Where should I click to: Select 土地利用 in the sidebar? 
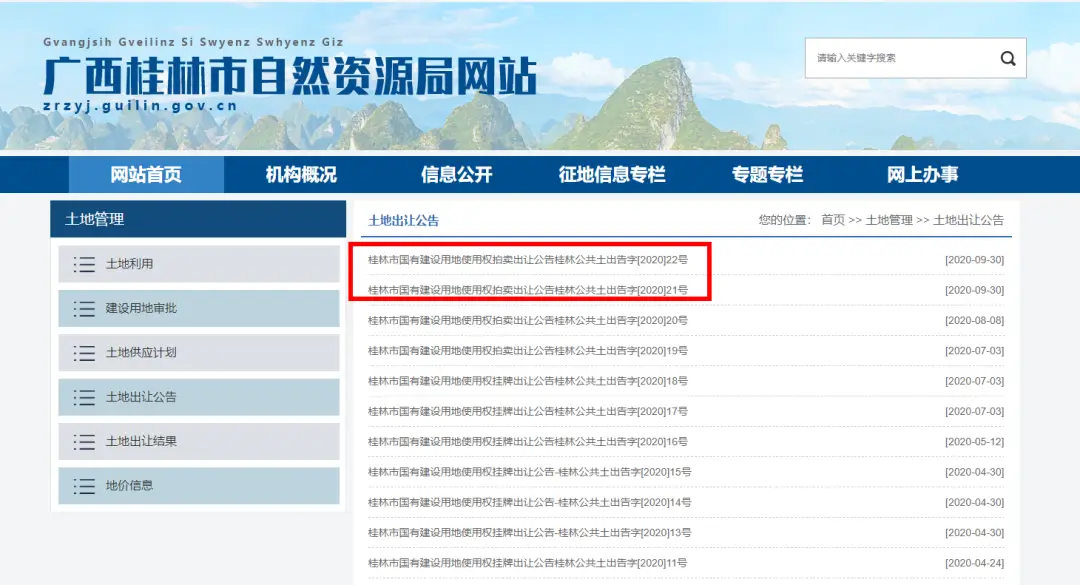(x=199, y=264)
